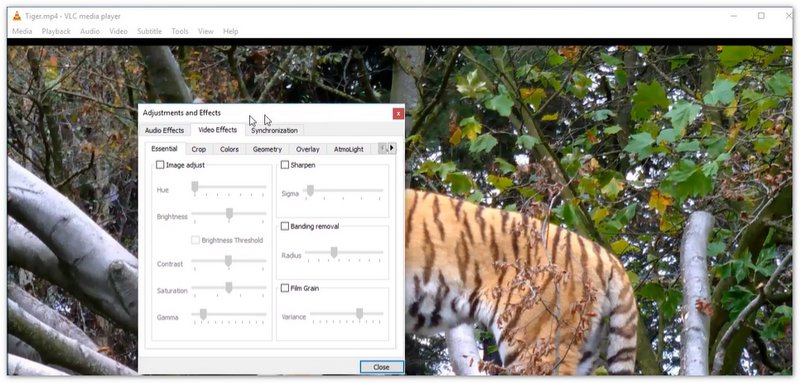Image resolution: width=800 pixels, height=383 pixels.
Task: Open the Subtitle menu
Action: (149, 31)
